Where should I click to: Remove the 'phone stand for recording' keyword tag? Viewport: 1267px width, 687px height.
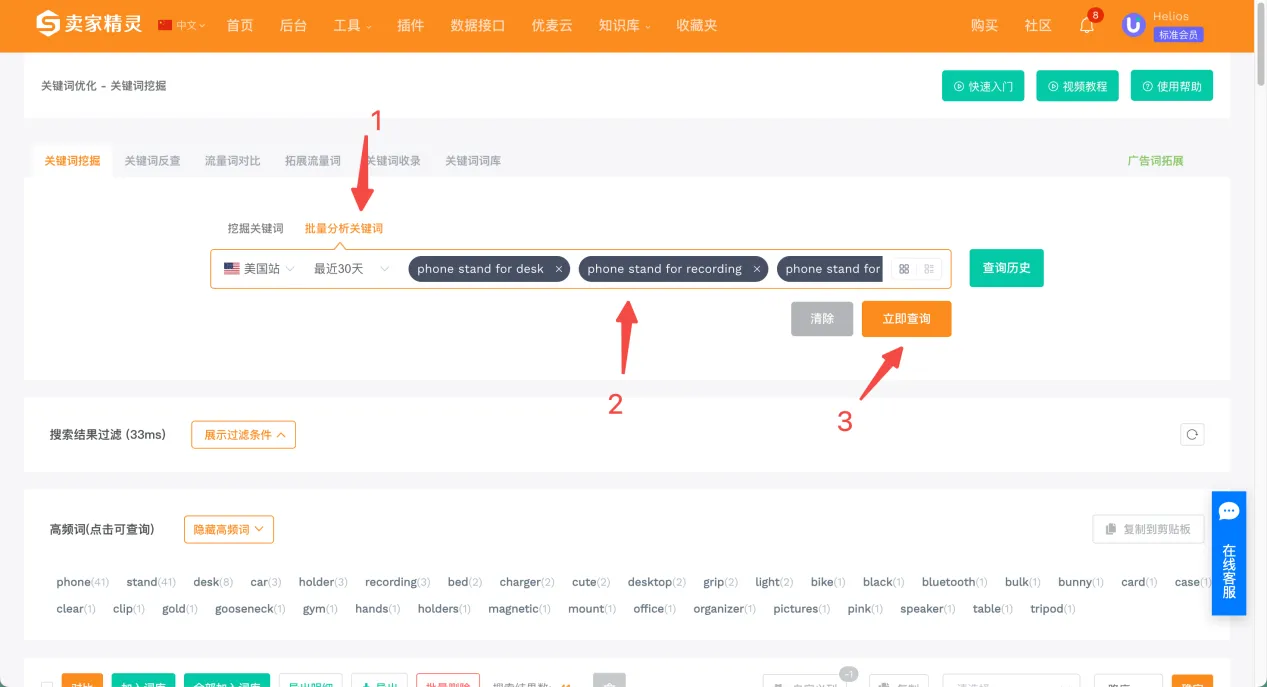pyautogui.click(x=757, y=269)
